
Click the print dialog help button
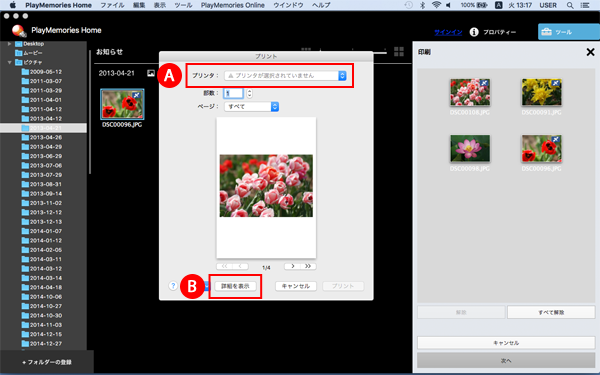[173, 286]
